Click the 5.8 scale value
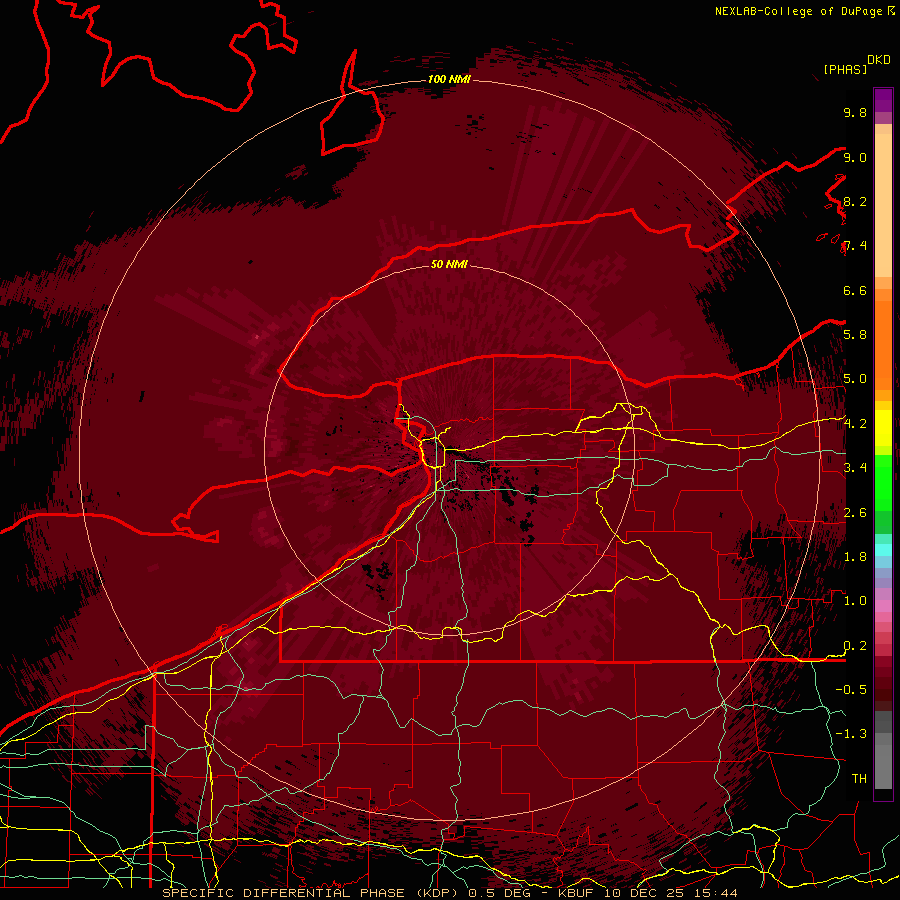 click(x=855, y=335)
